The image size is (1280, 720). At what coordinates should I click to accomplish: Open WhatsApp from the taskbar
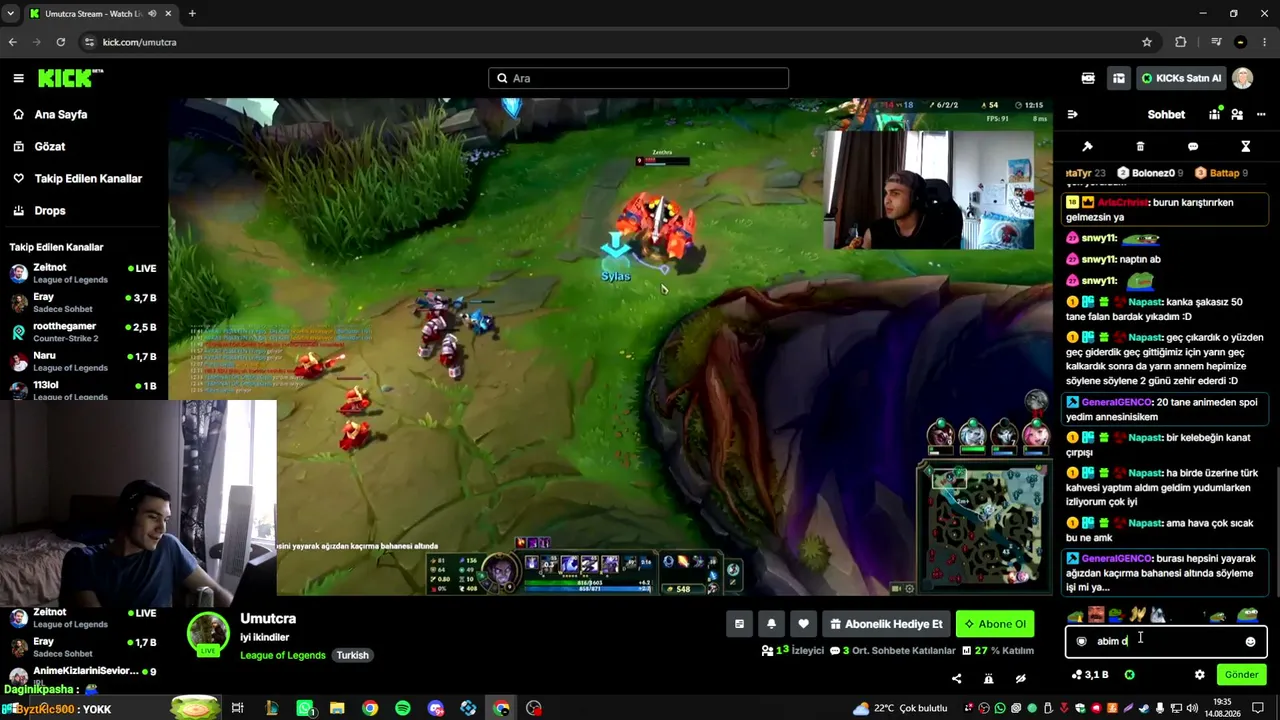pos(305,708)
